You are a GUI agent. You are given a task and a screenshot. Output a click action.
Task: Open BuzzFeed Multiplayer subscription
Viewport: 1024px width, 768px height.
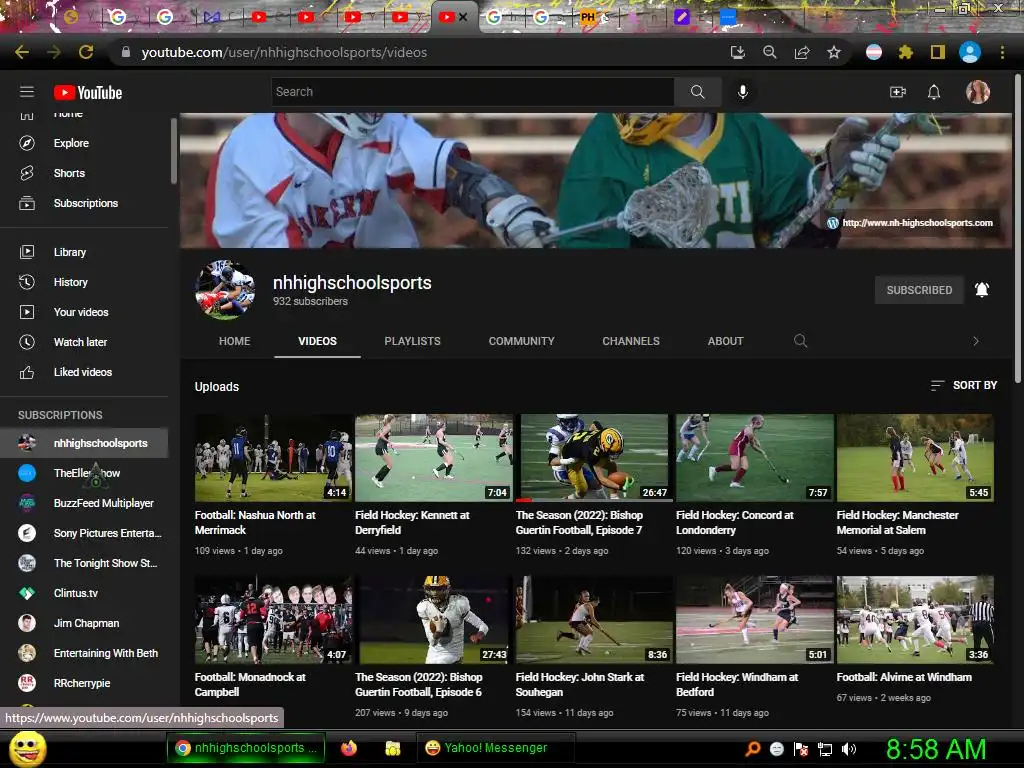(x=85, y=503)
